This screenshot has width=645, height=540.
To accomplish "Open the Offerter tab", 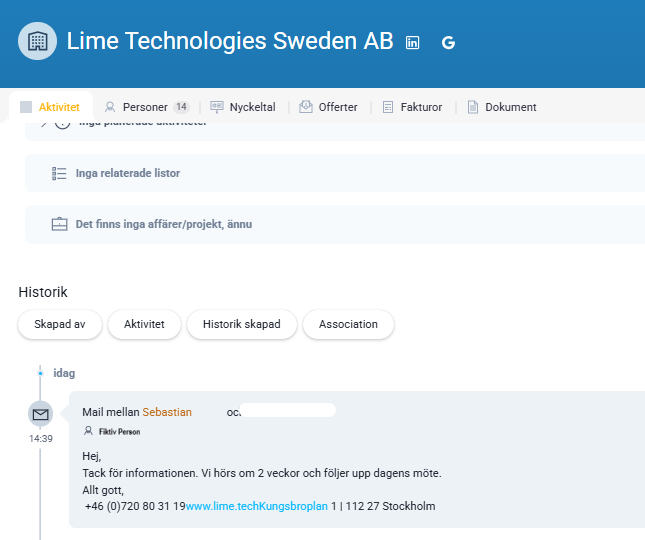I will tap(328, 107).
